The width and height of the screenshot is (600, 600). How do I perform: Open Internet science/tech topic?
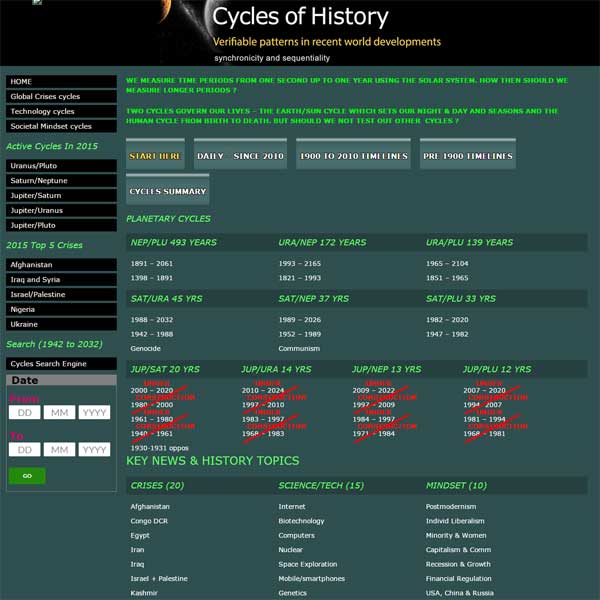[292, 507]
